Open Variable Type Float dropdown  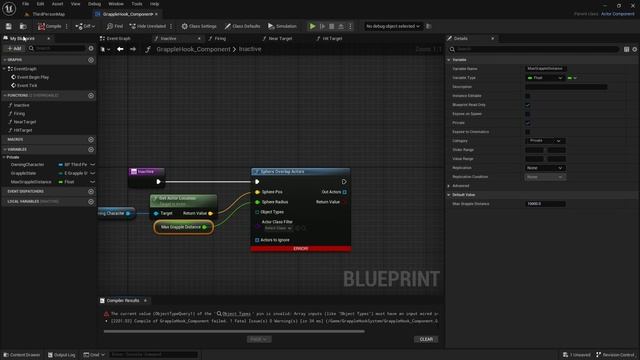[x=544, y=78]
